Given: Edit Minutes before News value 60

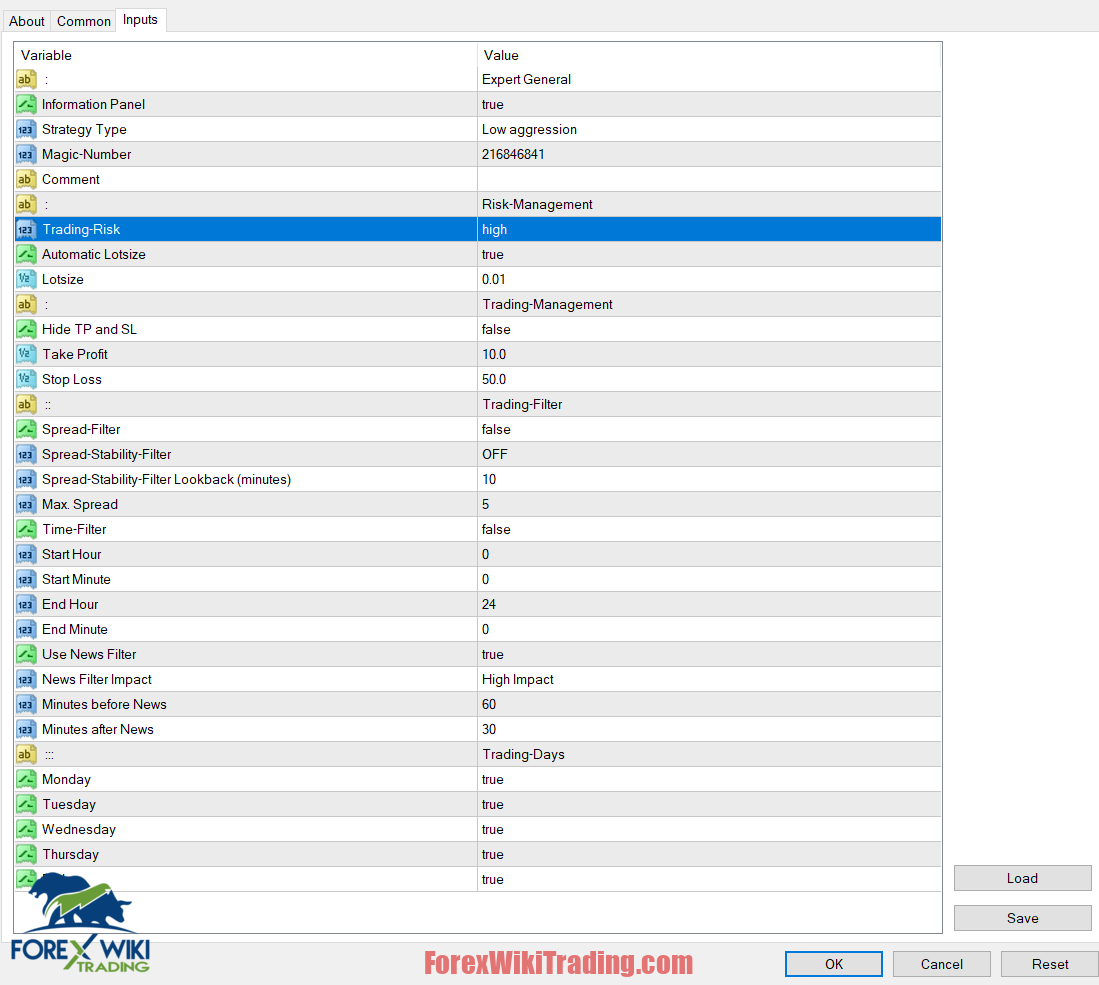Looking at the screenshot, I should [x=709, y=705].
